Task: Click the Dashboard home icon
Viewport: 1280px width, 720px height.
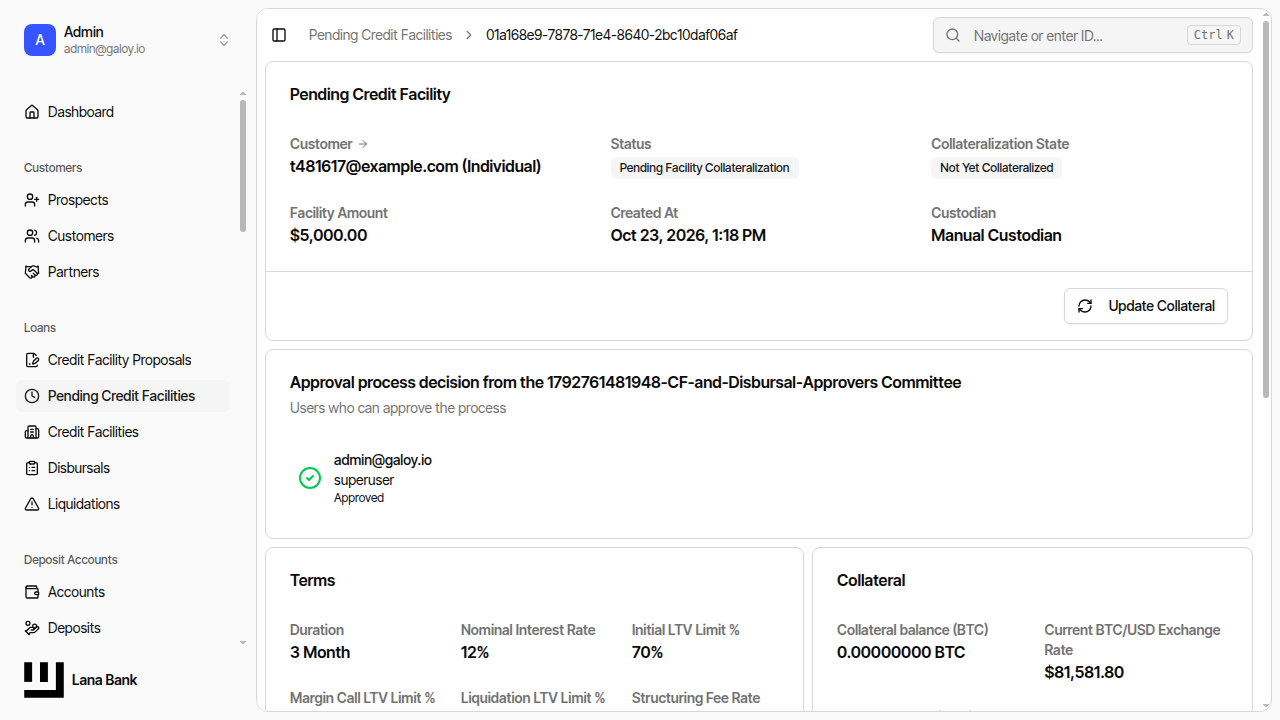Action: coord(32,112)
